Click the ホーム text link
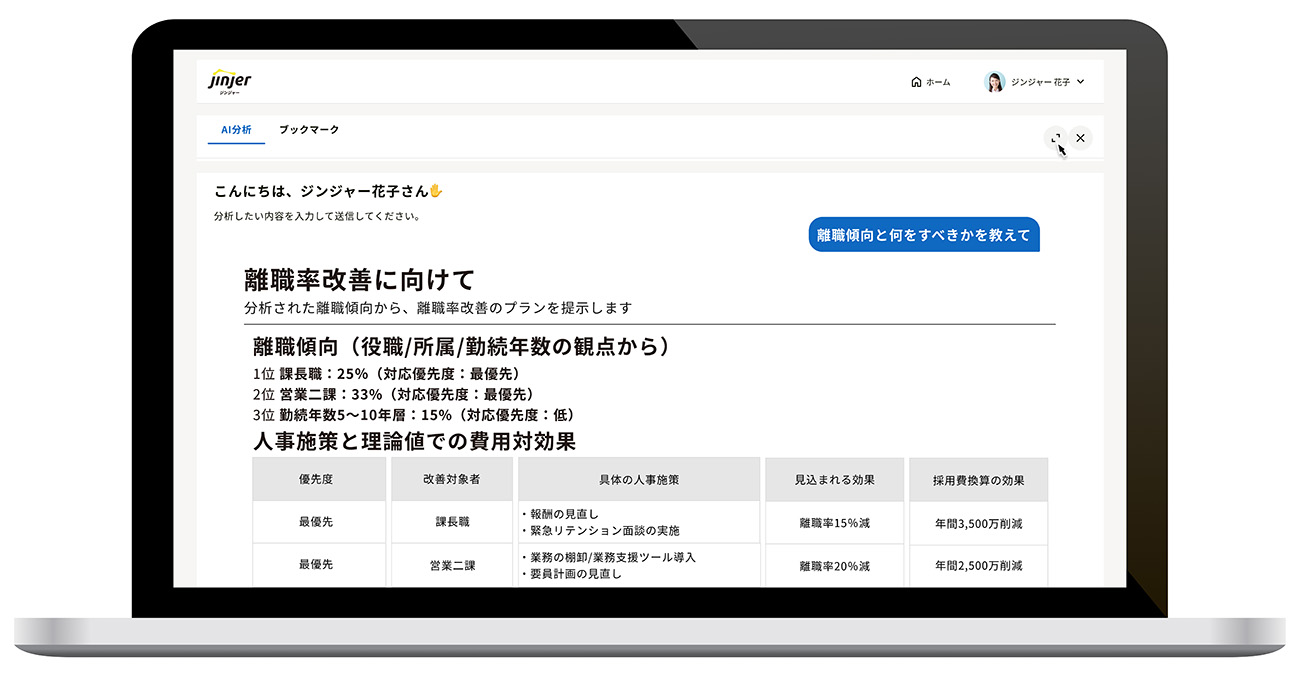The image size is (1300, 681). pyautogui.click(x=938, y=82)
